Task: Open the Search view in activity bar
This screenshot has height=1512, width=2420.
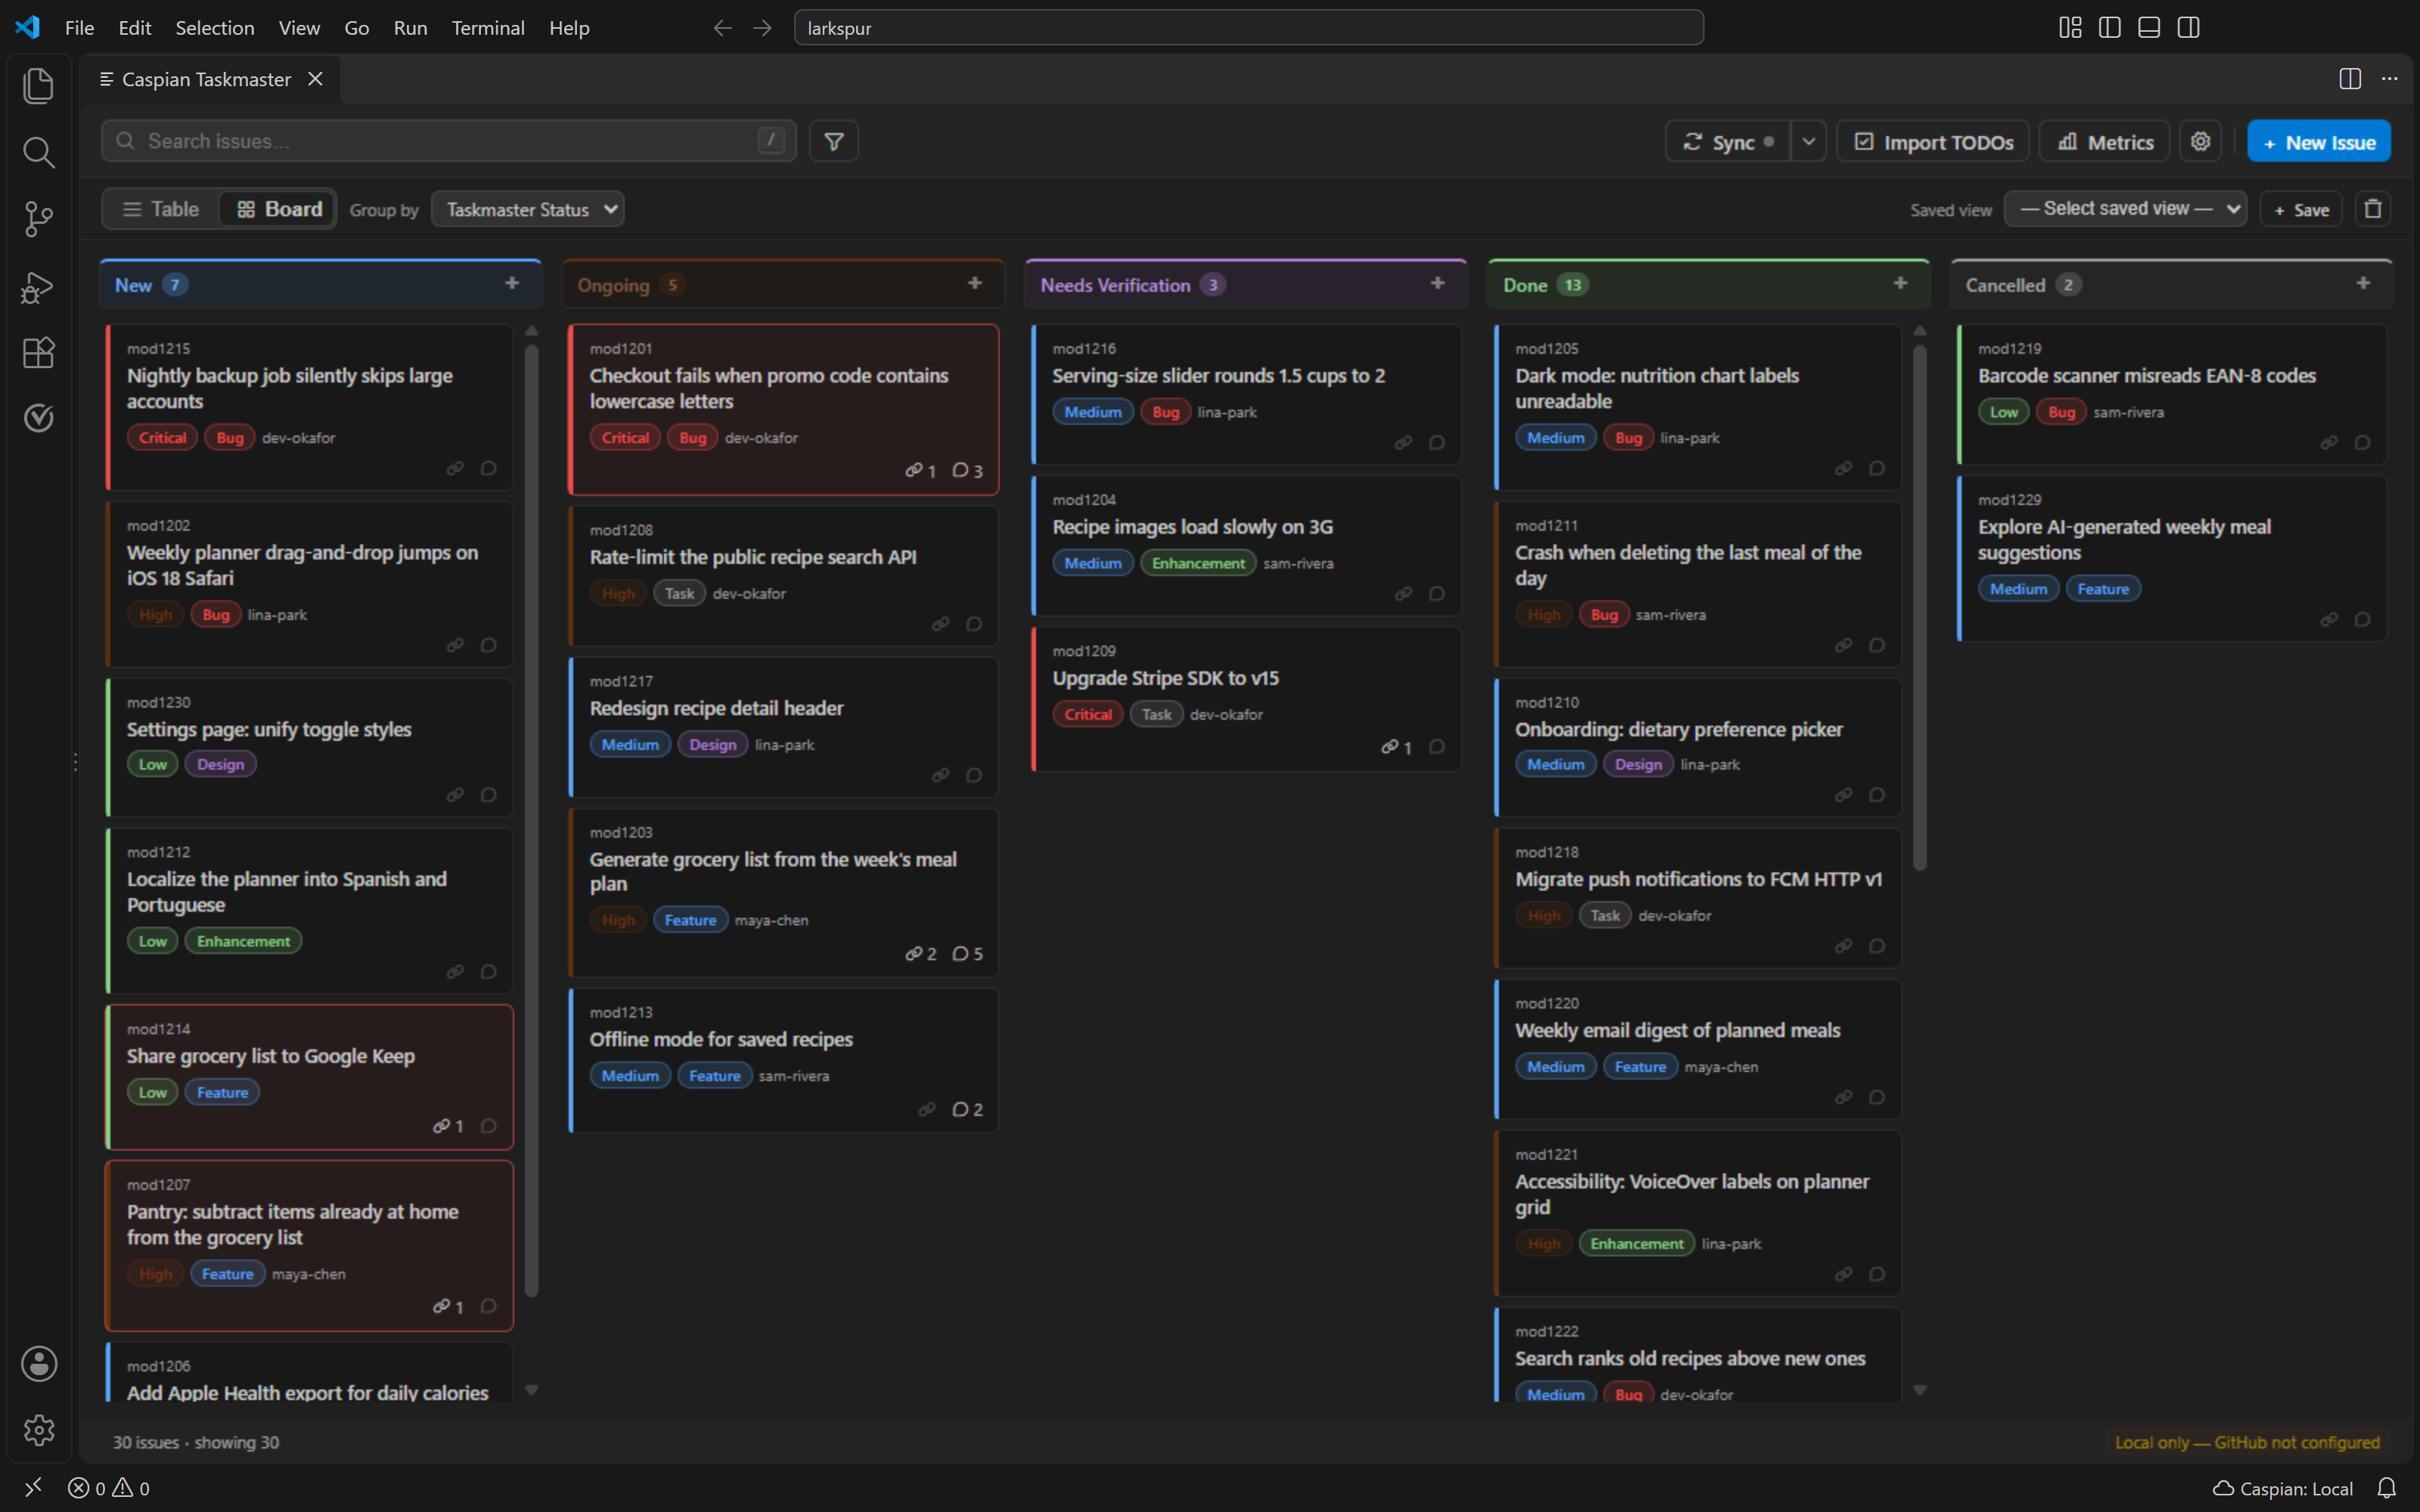Action: (38, 152)
